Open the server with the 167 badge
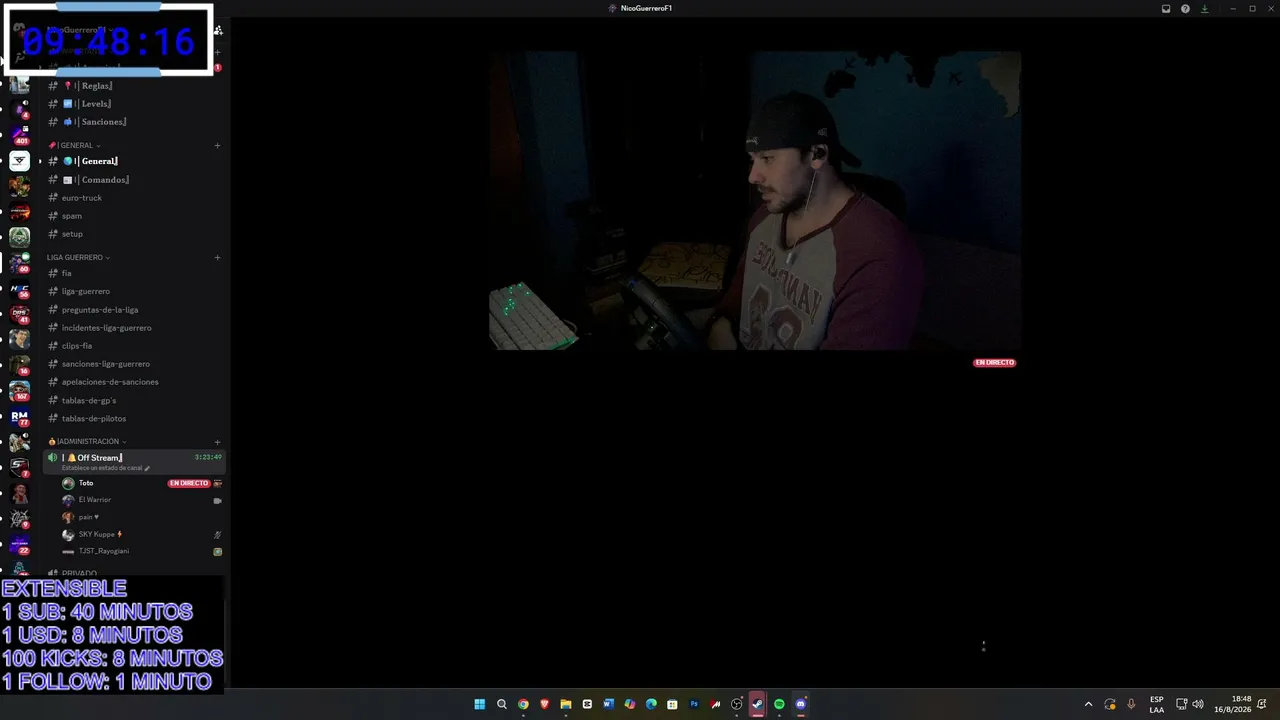This screenshot has width=1280, height=720. coord(20,390)
